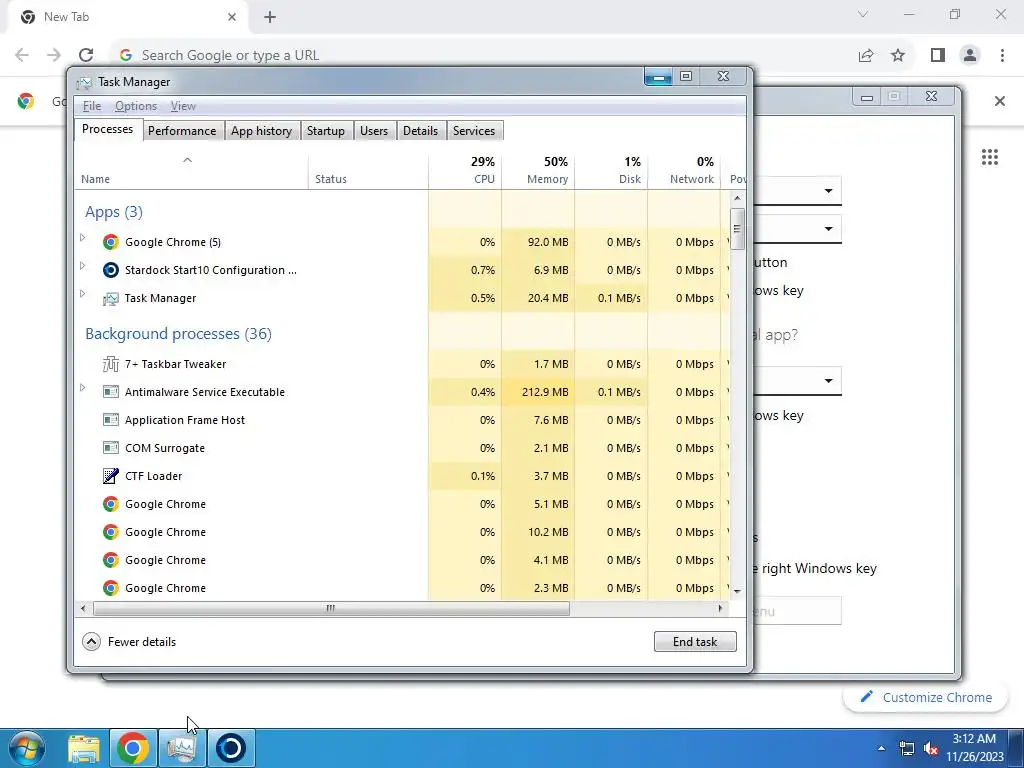Click the Stardock Start10 Configuration process icon
Screen dimensions: 1024x768
point(110,270)
